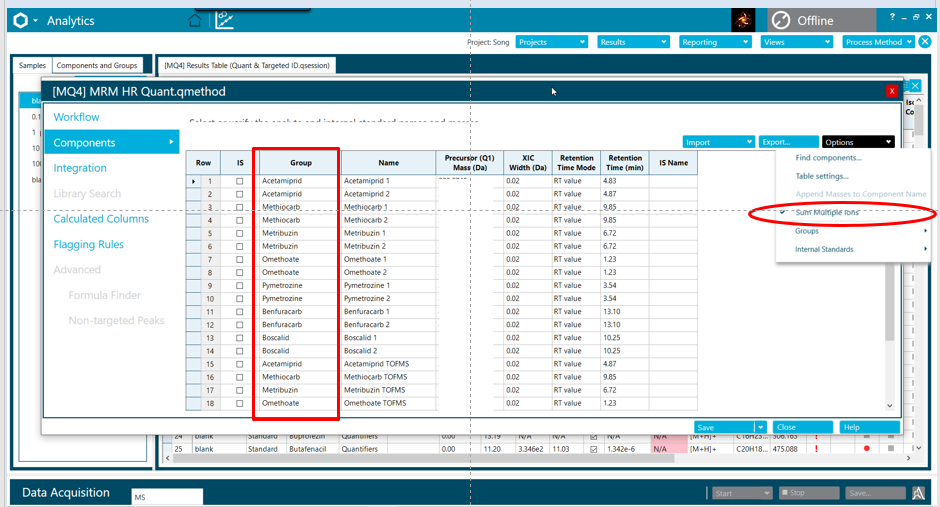Close the project bar with the round X icon

(925, 41)
